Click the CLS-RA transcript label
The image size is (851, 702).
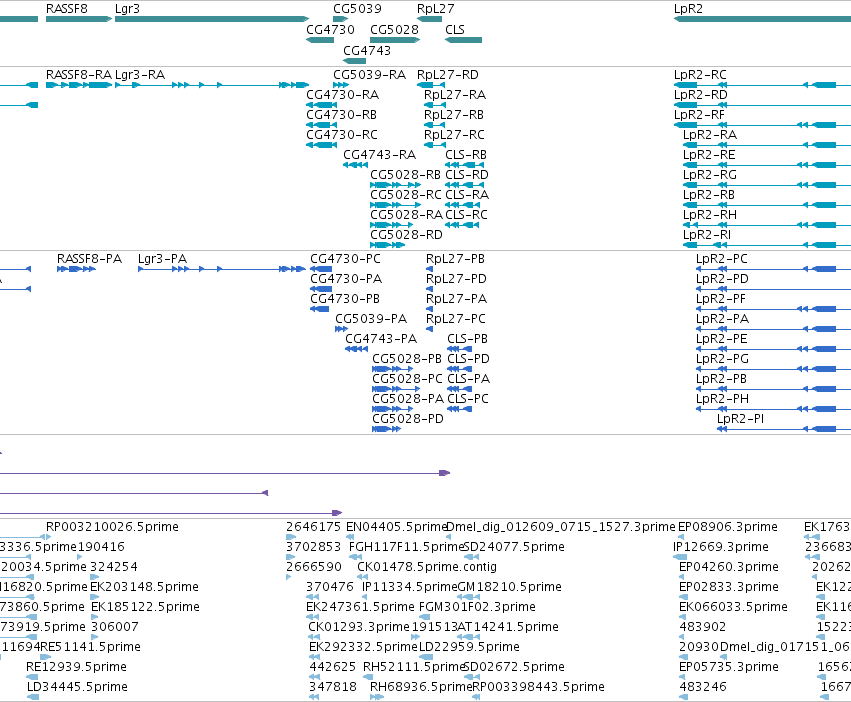[x=467, y=194]
